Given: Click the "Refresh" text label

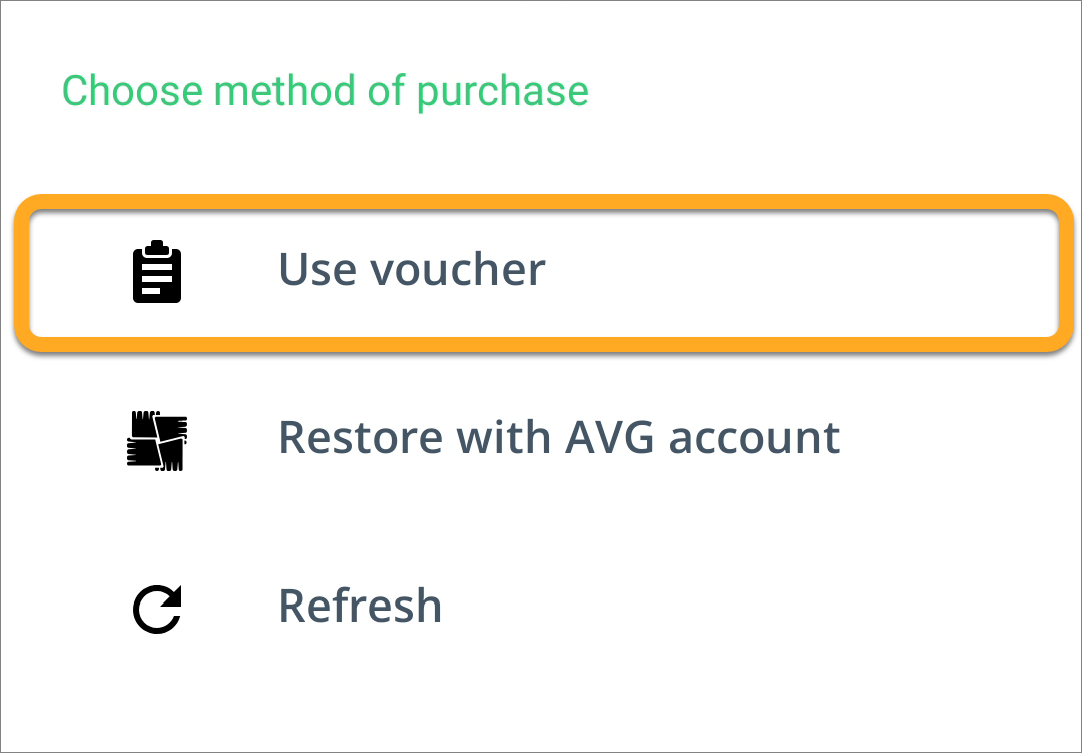Looking at the screenshot, I should click(x=360, y=605).
